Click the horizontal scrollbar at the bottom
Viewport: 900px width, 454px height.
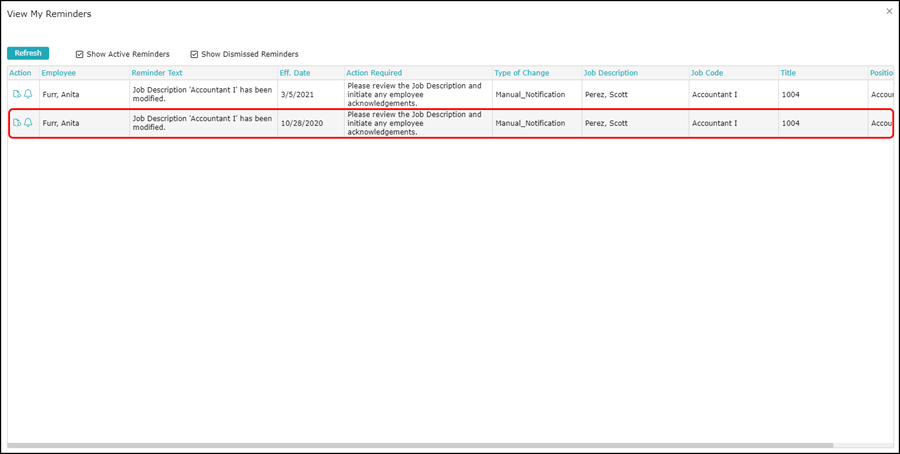click(420, 445)
